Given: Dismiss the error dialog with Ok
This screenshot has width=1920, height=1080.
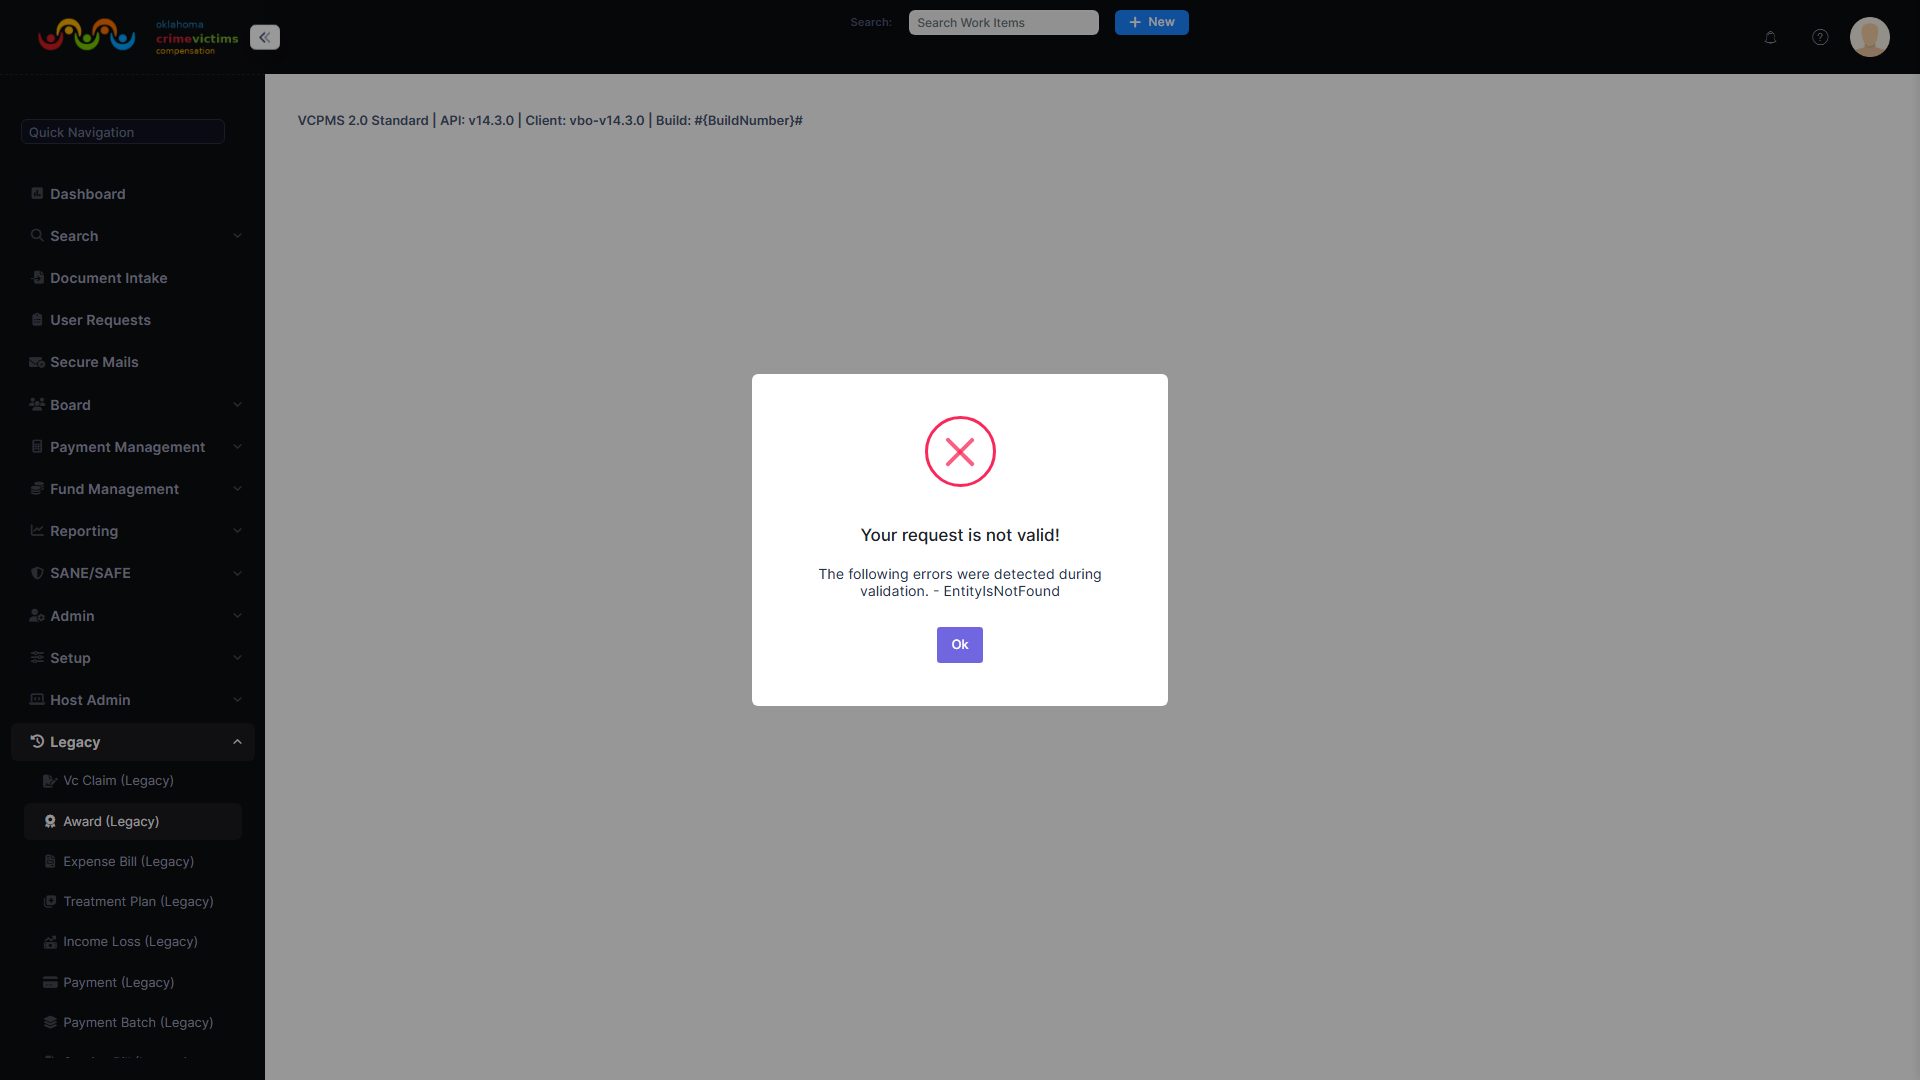Looking at the screenshot, I should pos(959,645).
